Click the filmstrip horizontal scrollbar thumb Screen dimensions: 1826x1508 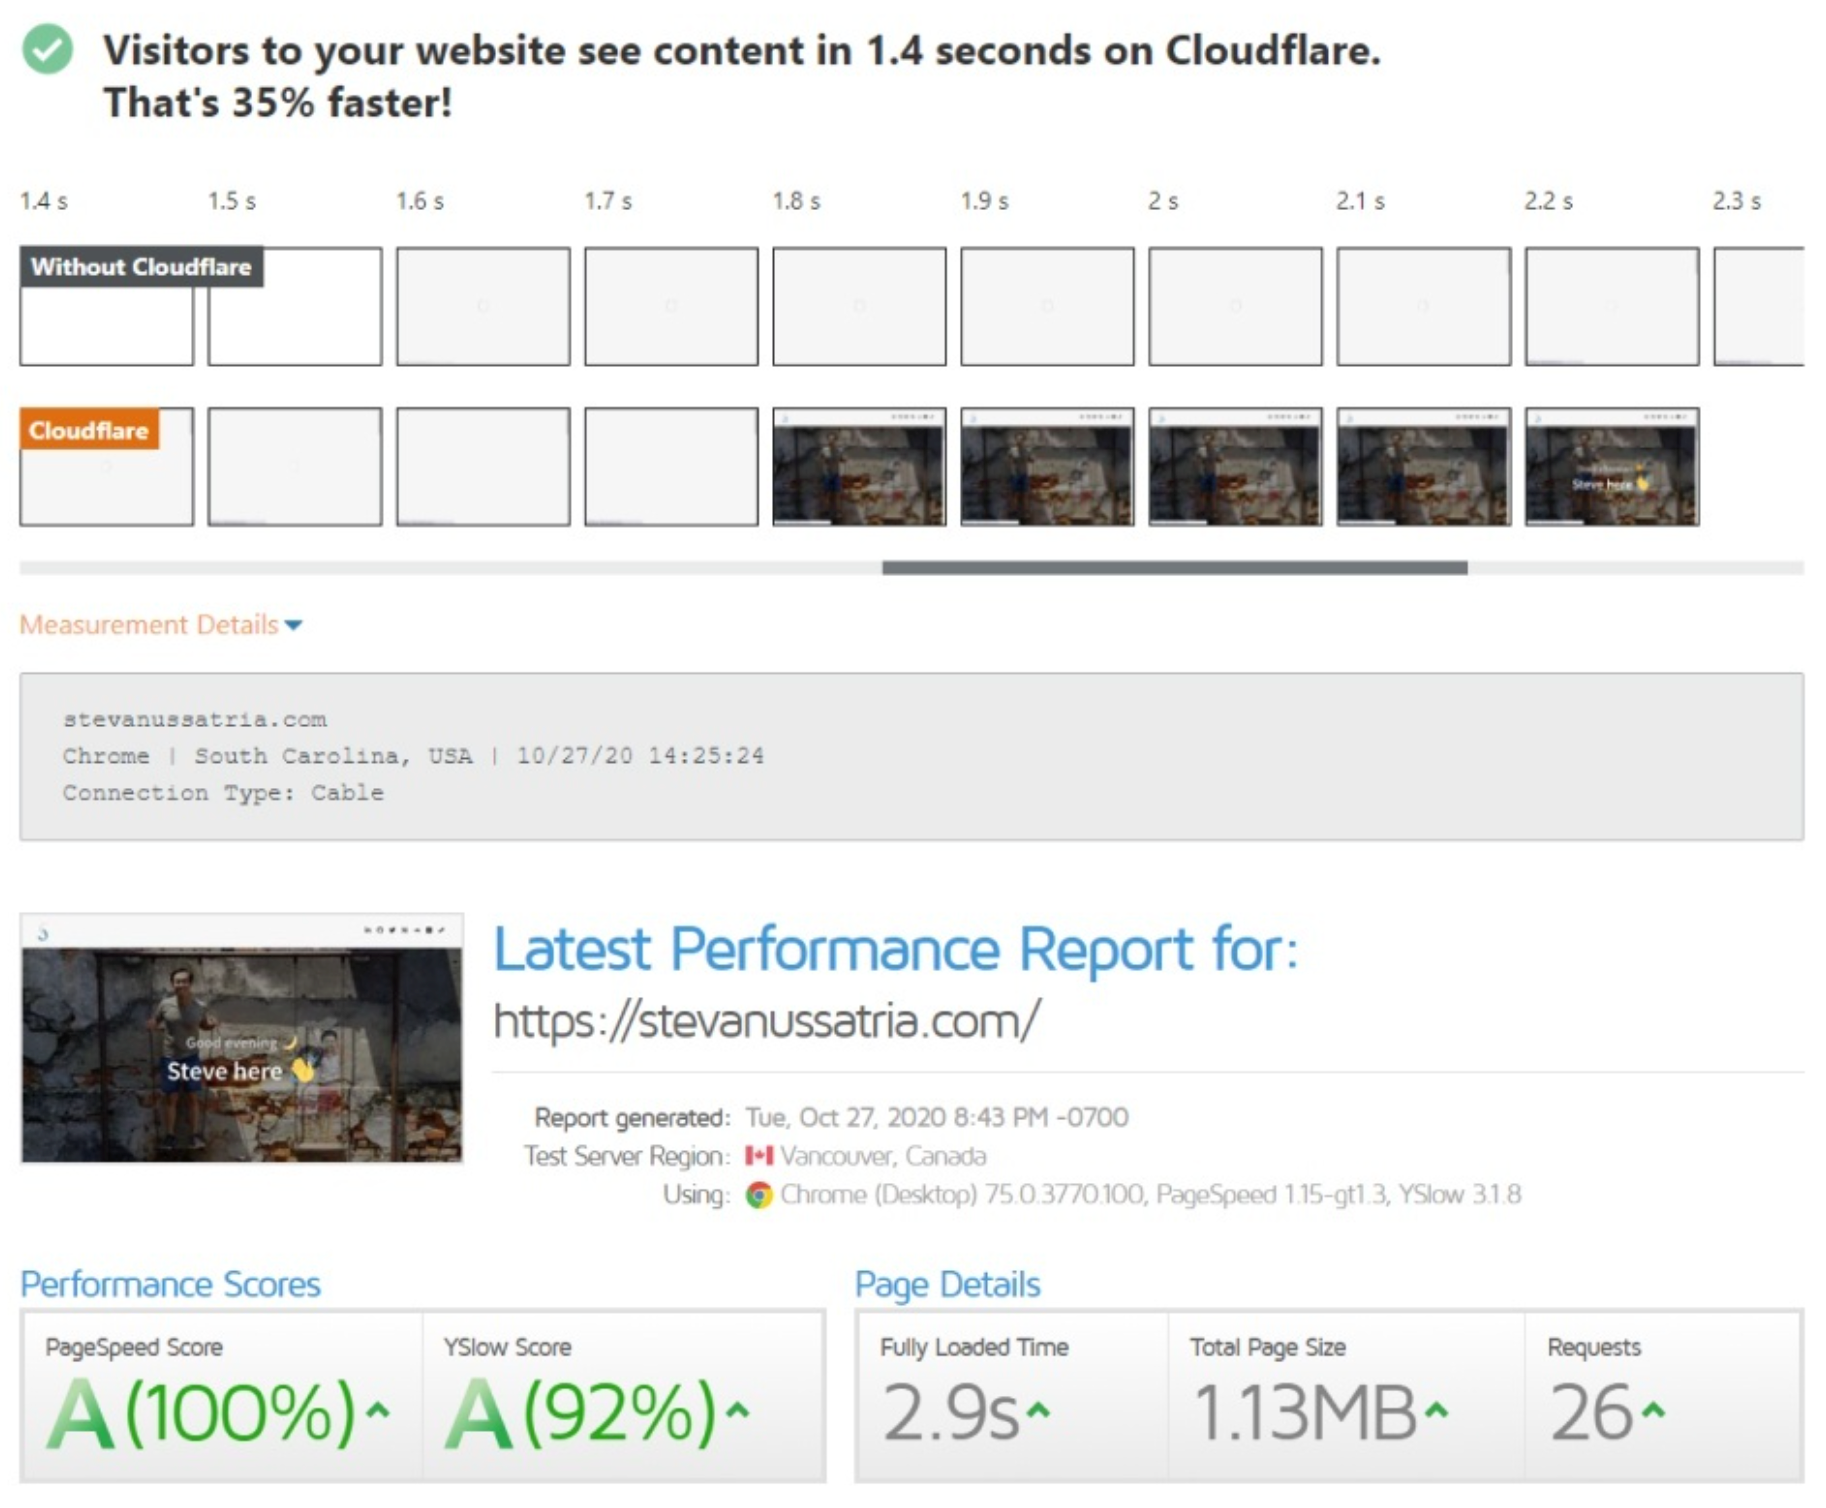coord(1174,567)
